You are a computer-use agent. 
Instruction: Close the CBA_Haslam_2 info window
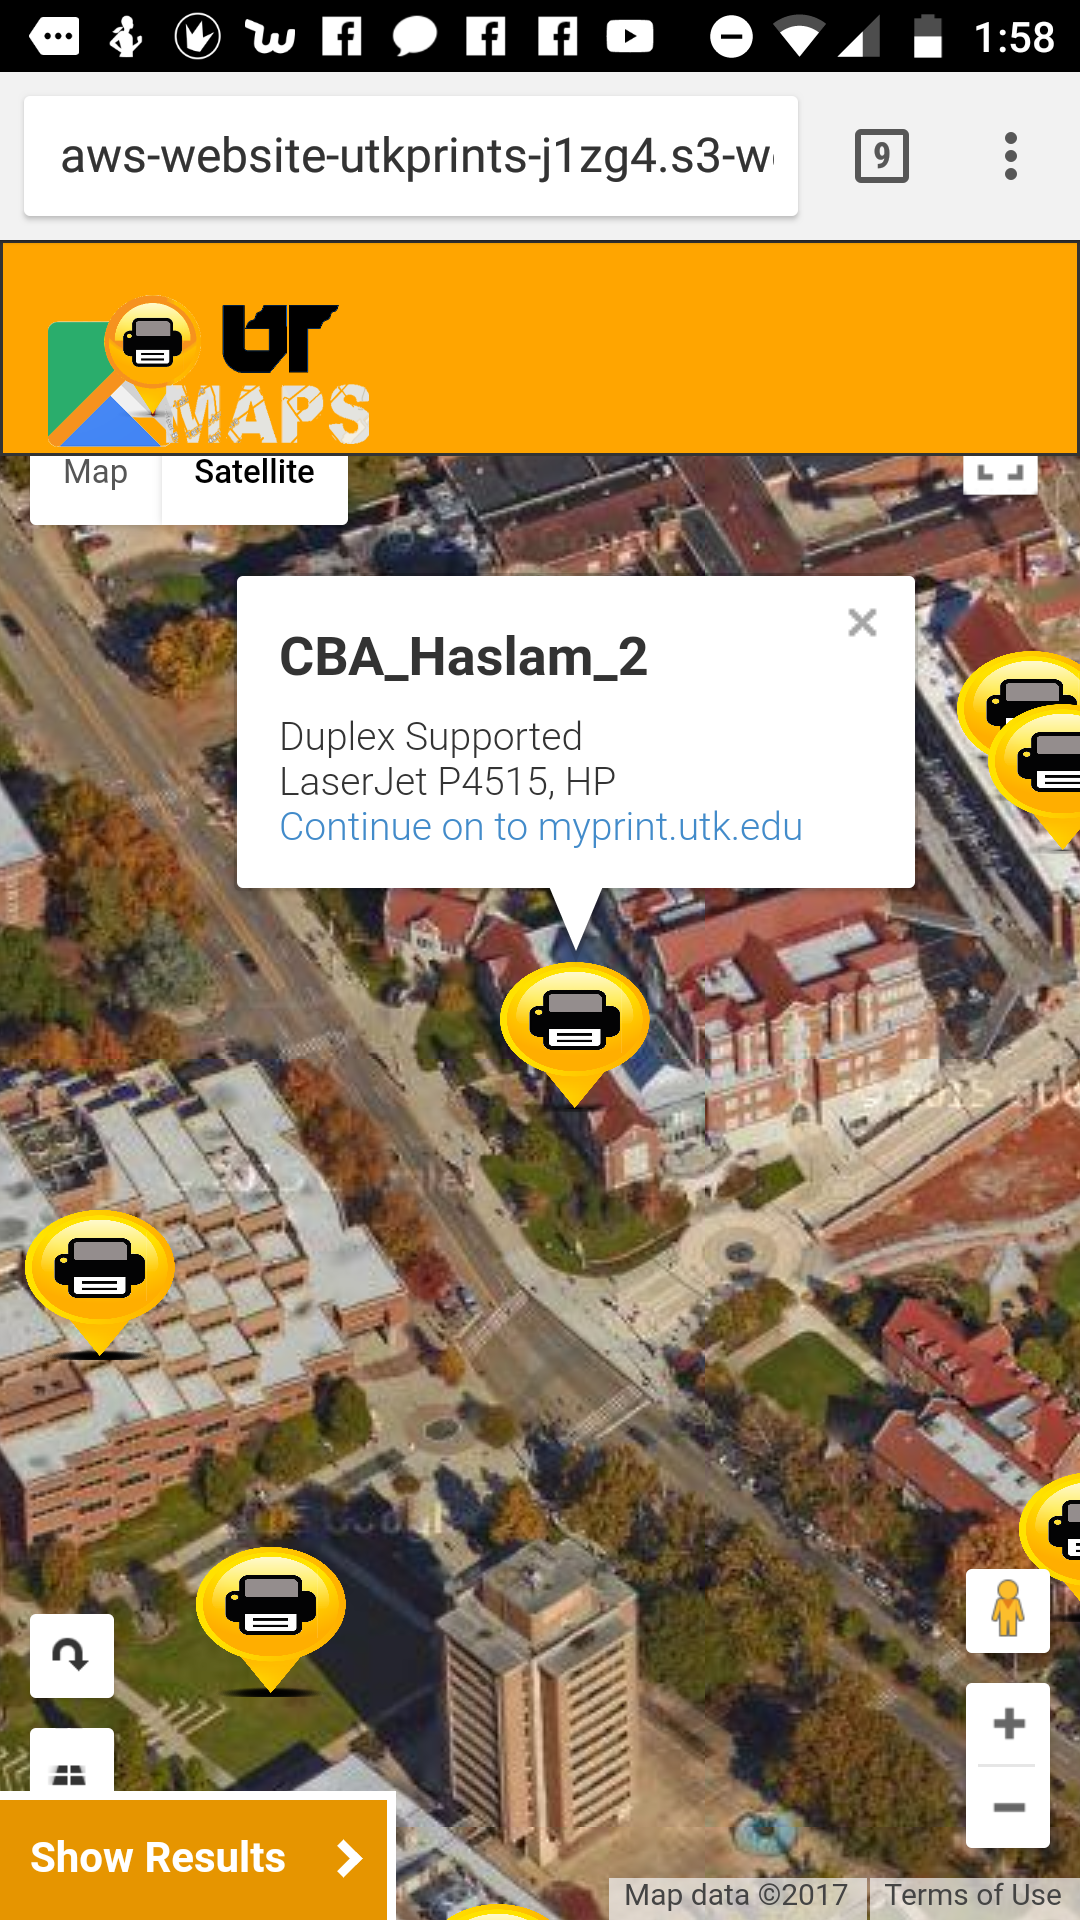(x=862, y=622)
